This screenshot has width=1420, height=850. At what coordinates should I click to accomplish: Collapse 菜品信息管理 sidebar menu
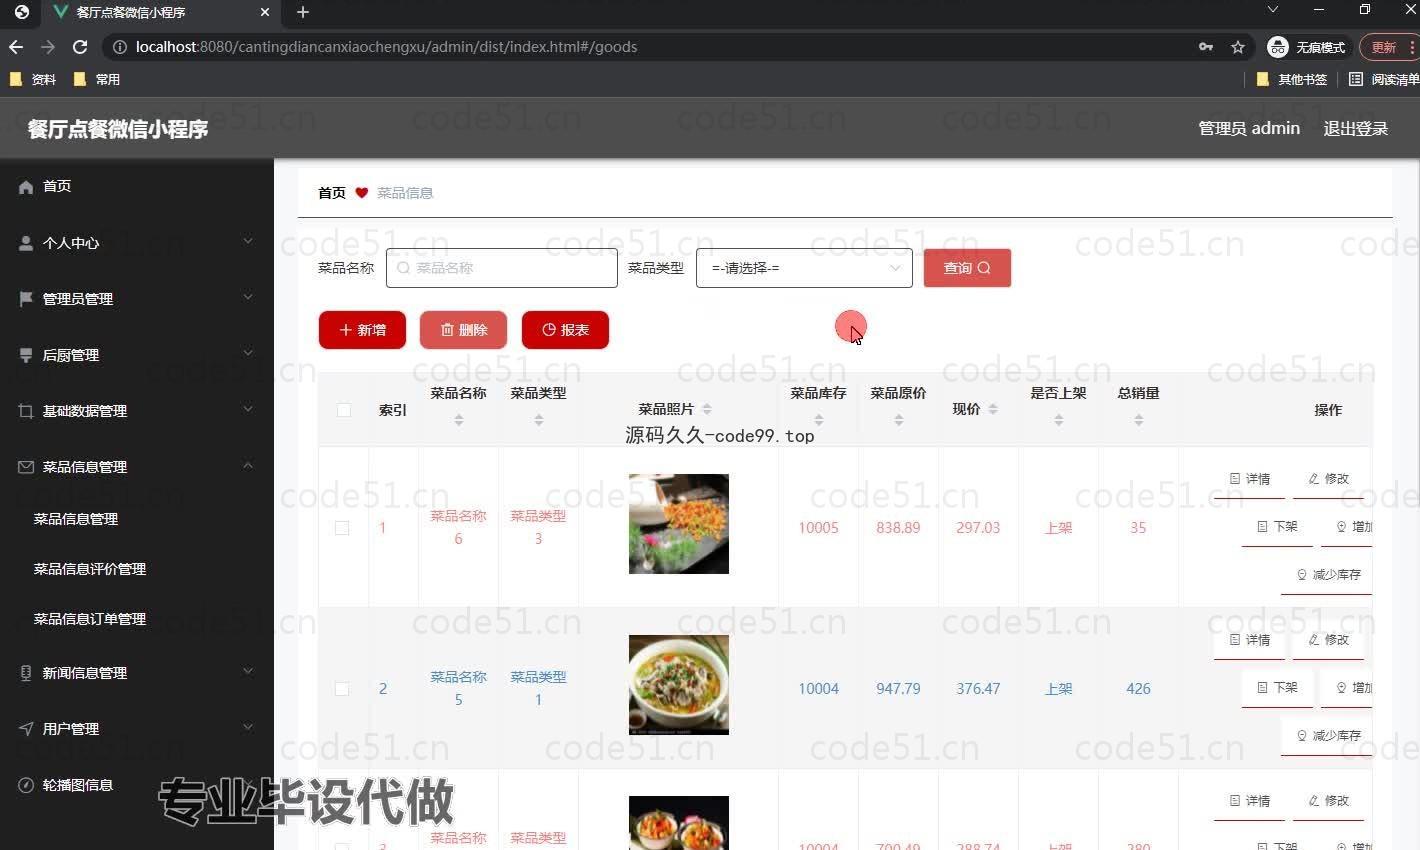click(x=248, y=465)
